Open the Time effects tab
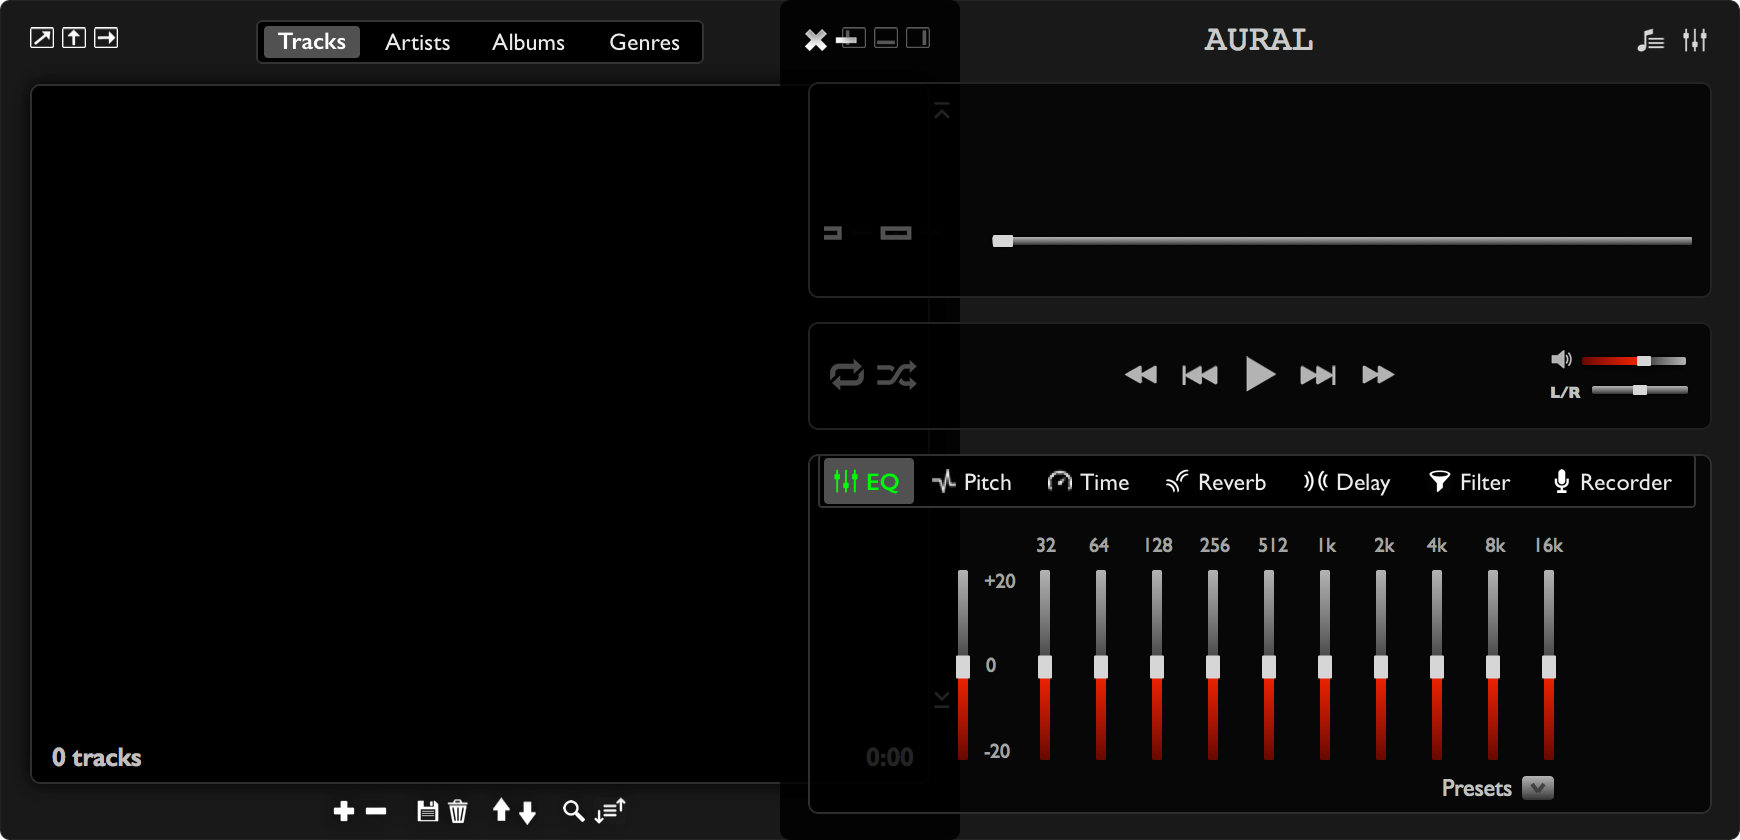 [x=1088, y=482]
